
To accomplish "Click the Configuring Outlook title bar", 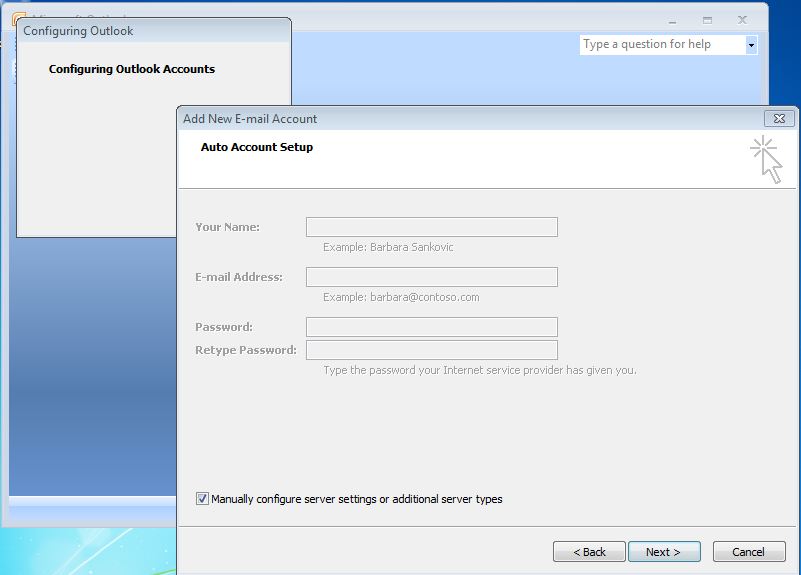I will pyautogui.click(x=153, y=31).
